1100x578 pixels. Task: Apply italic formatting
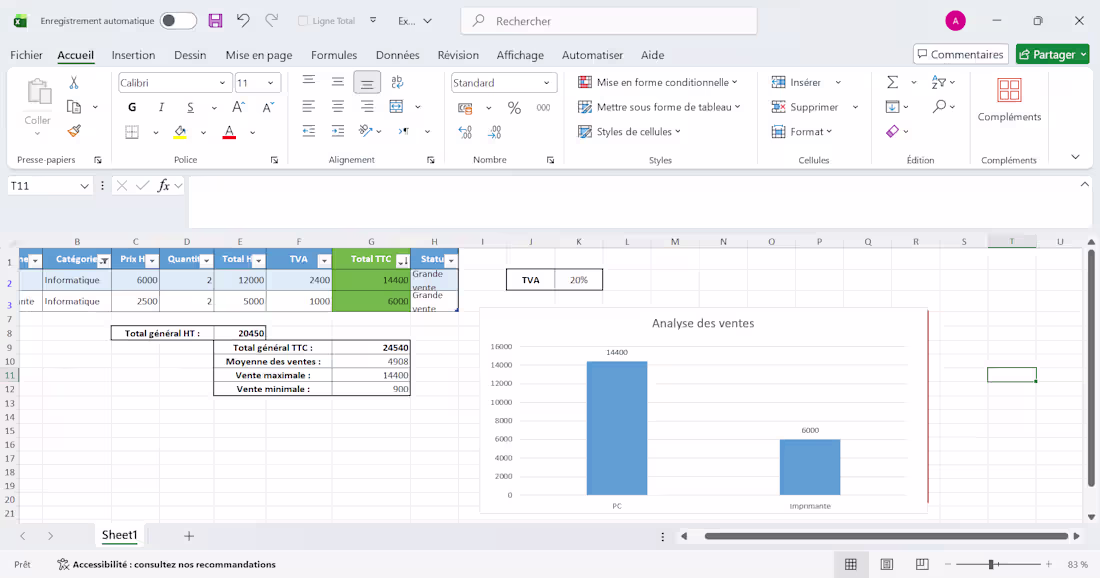[x=161, y=107]
